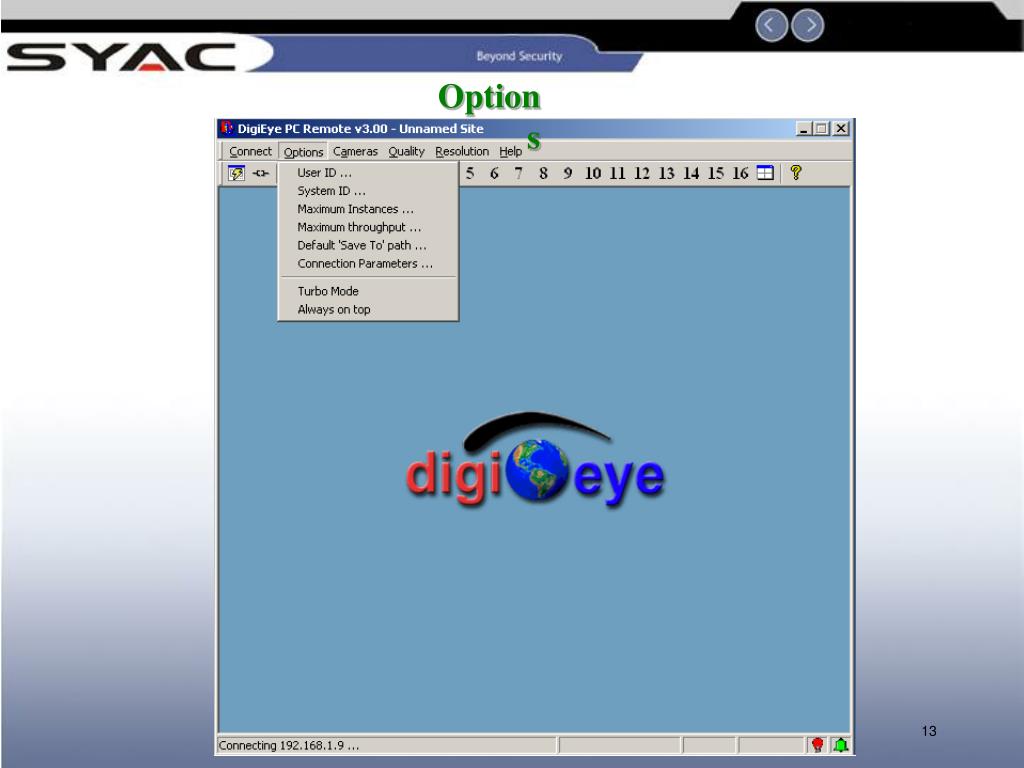This screenshot has height=768, width=1024.
Task: Select camera 12 in toolbar
Action: [642, 173]
